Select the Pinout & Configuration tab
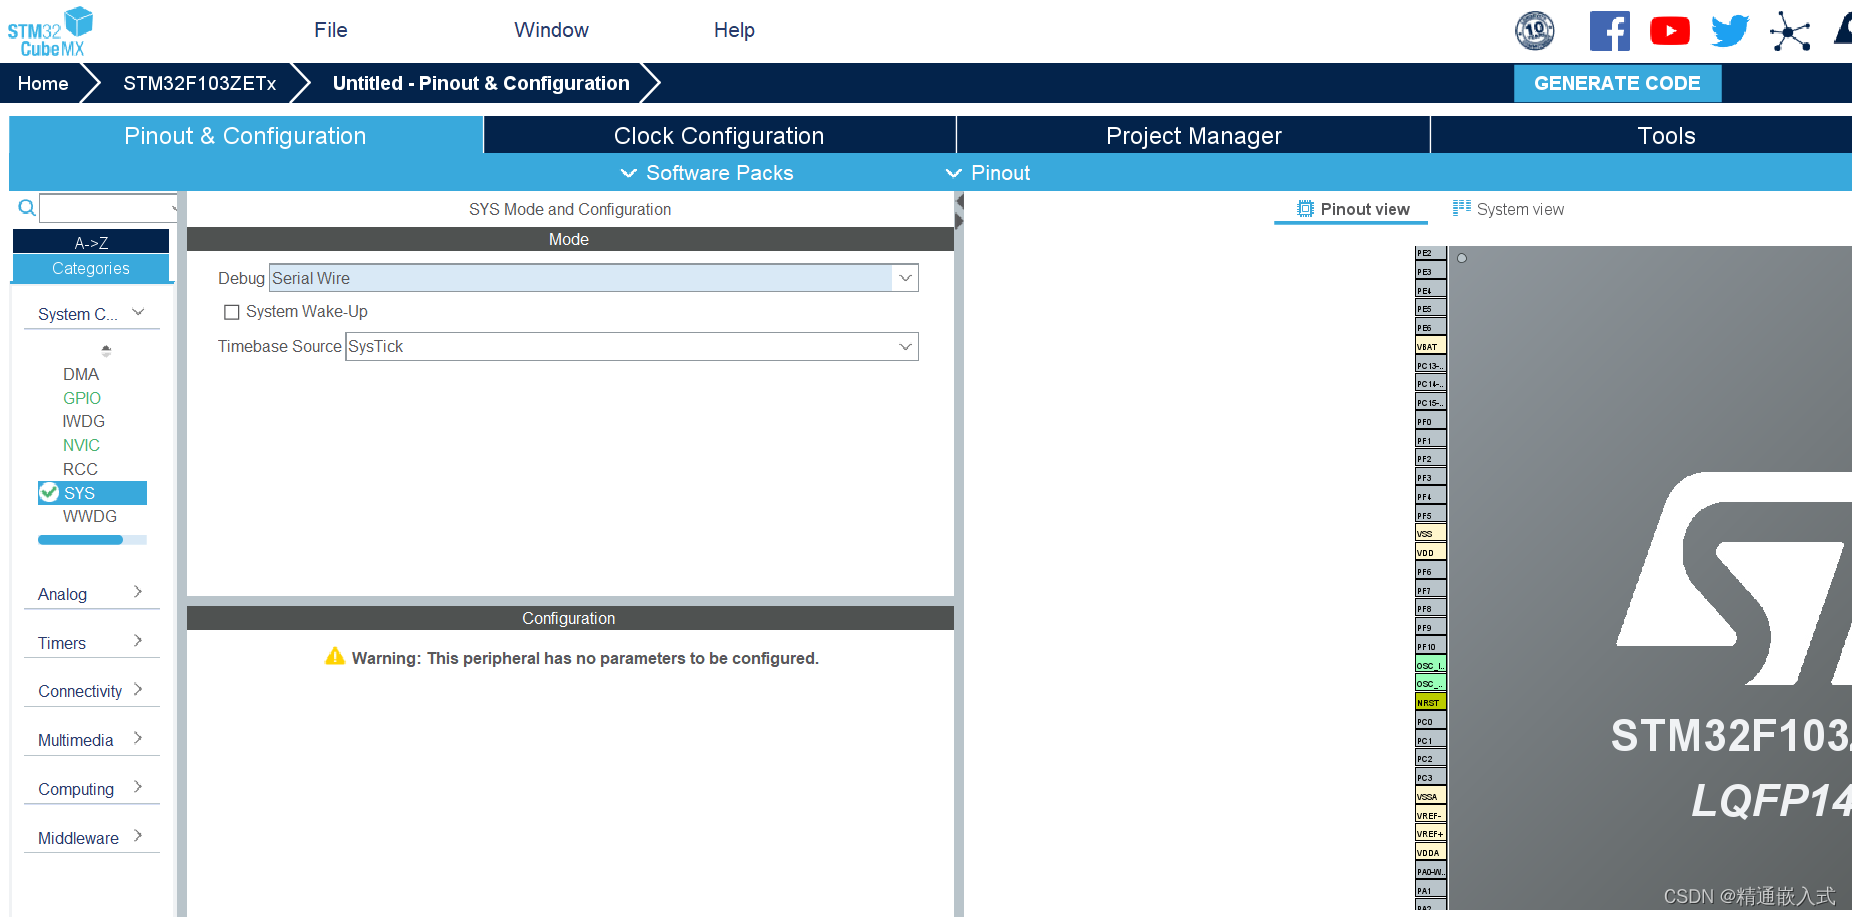 pyautogui.click(x=245, y=135)
